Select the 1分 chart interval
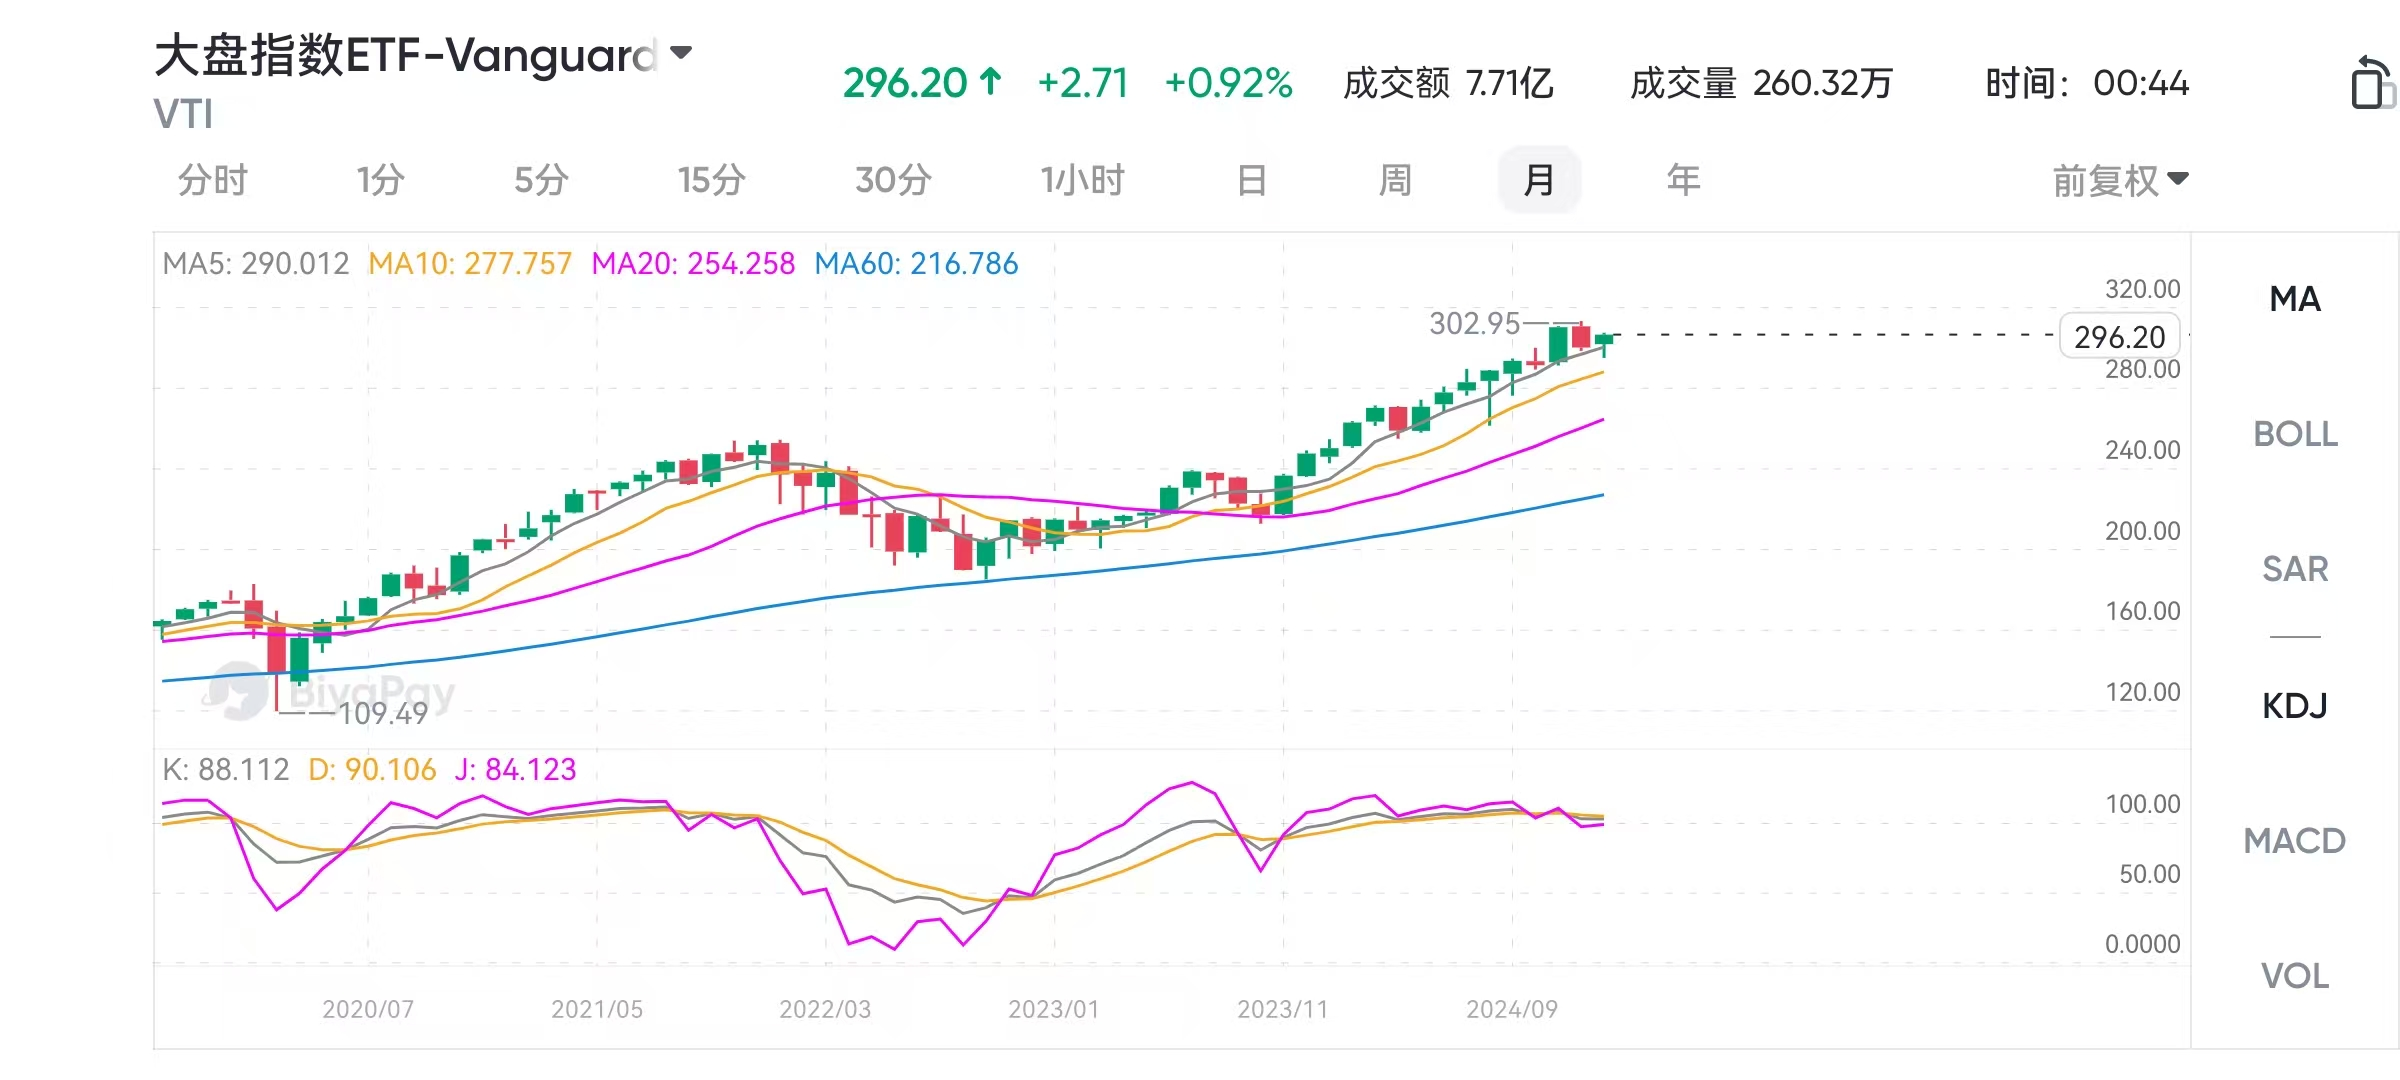The height and width of the screenshot is (1080, 2400). tap(380, 181)
